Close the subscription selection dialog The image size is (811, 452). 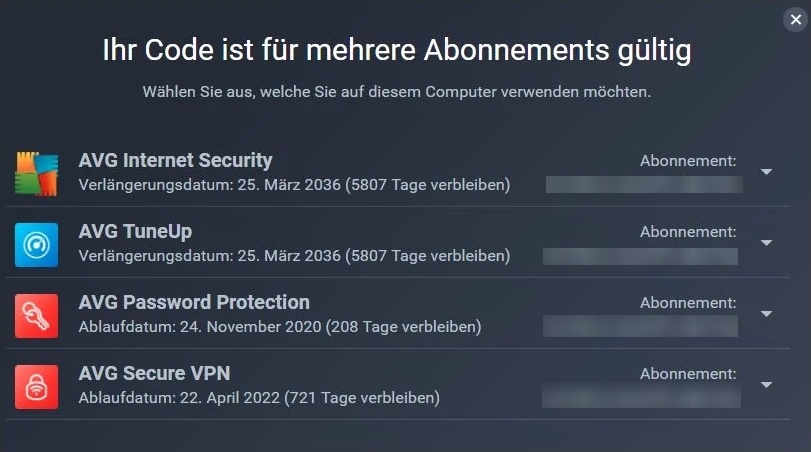(x=795, y=19)
